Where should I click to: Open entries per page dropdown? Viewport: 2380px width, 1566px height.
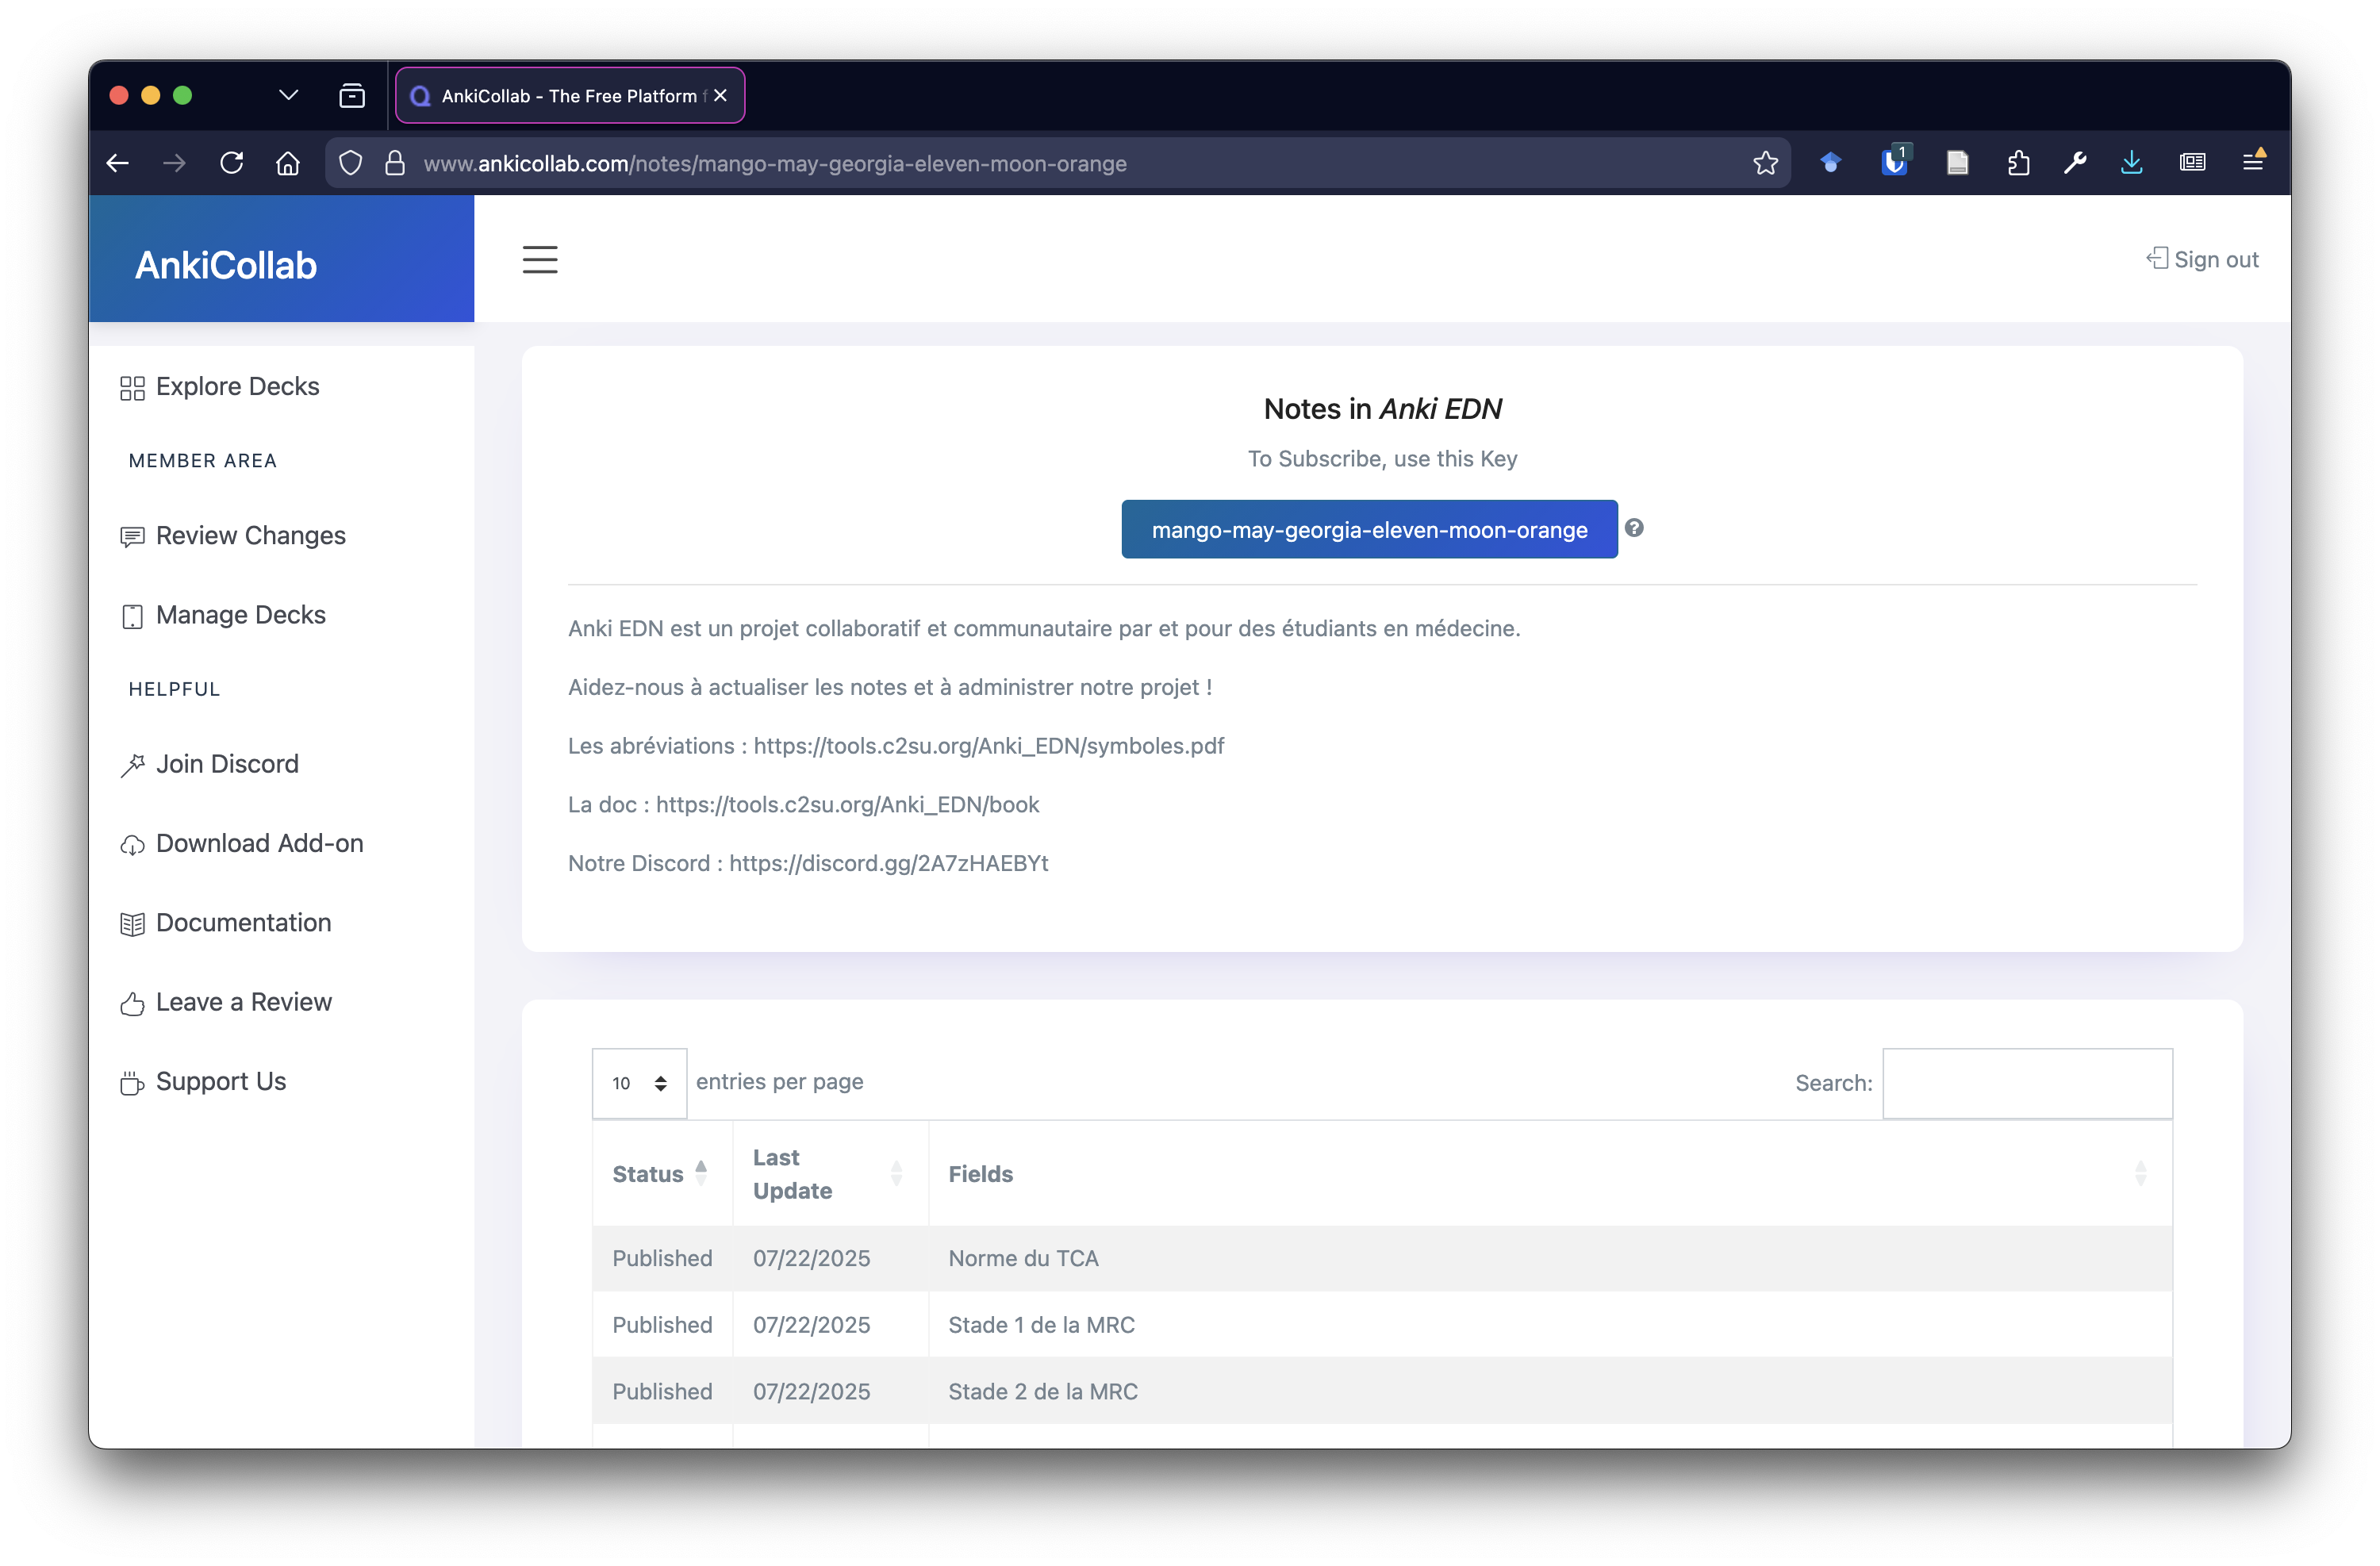[639, 1083]
